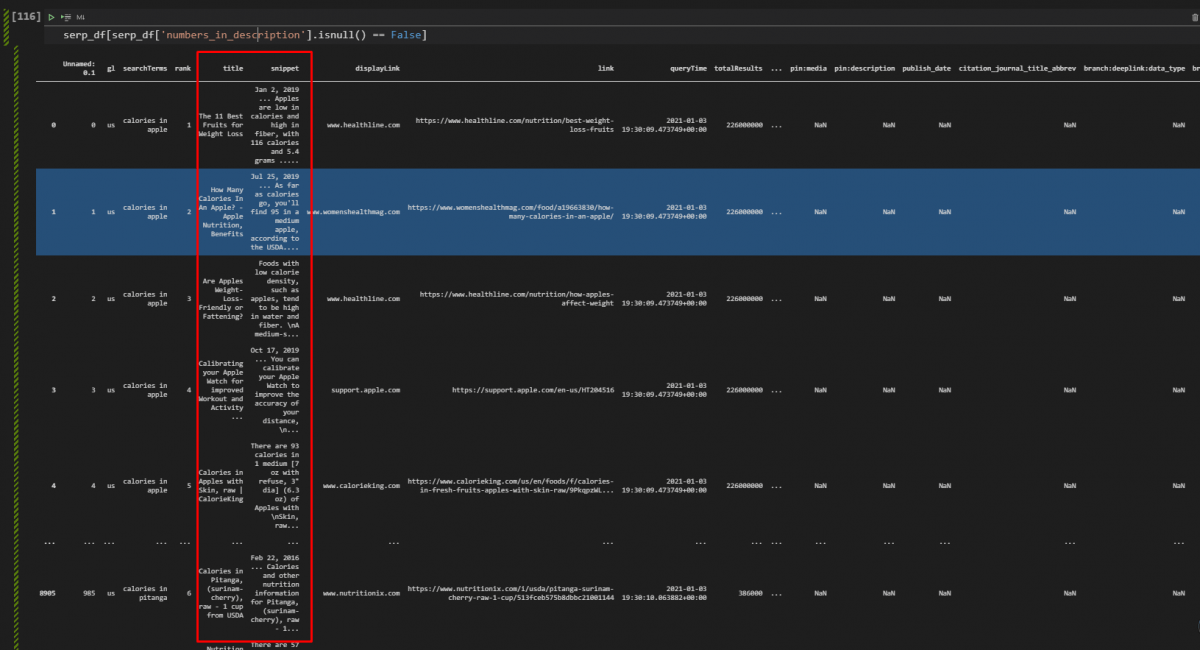The width and height of the screenshot is (1200, 650).
Task: Click snippet starting 'Oct 17, 2019'
Action: 274,390
